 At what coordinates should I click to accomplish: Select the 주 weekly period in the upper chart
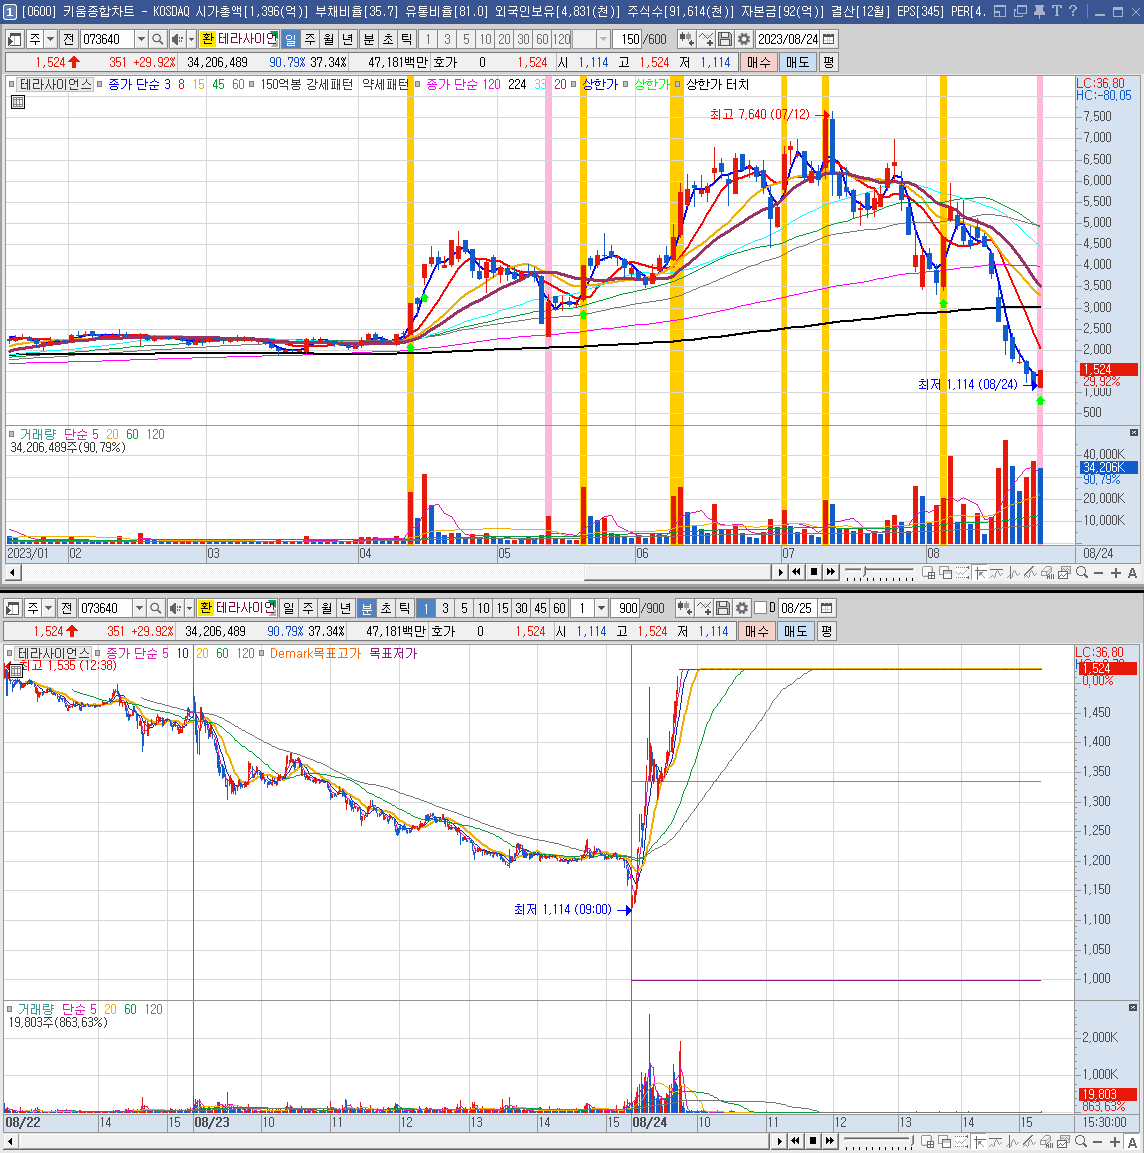tap(310, 39)
